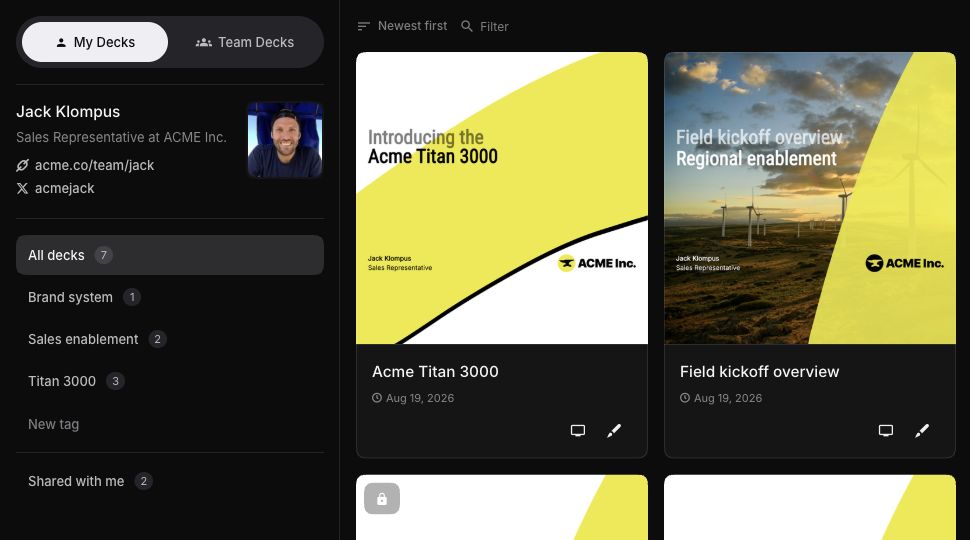Click Sales Representative at ACME Inc. text
Viewport: 970px width, 540px height.
121,137
